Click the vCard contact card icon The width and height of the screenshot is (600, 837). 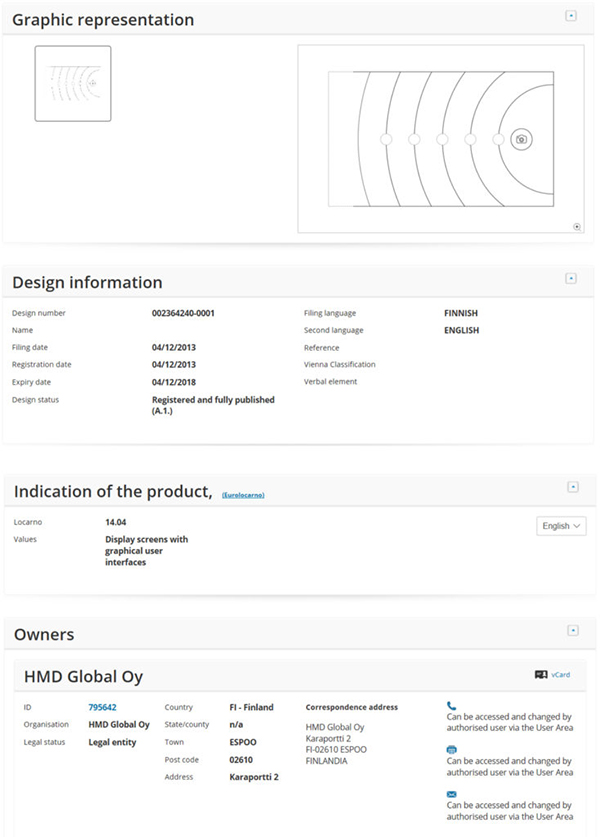[541, 675]
